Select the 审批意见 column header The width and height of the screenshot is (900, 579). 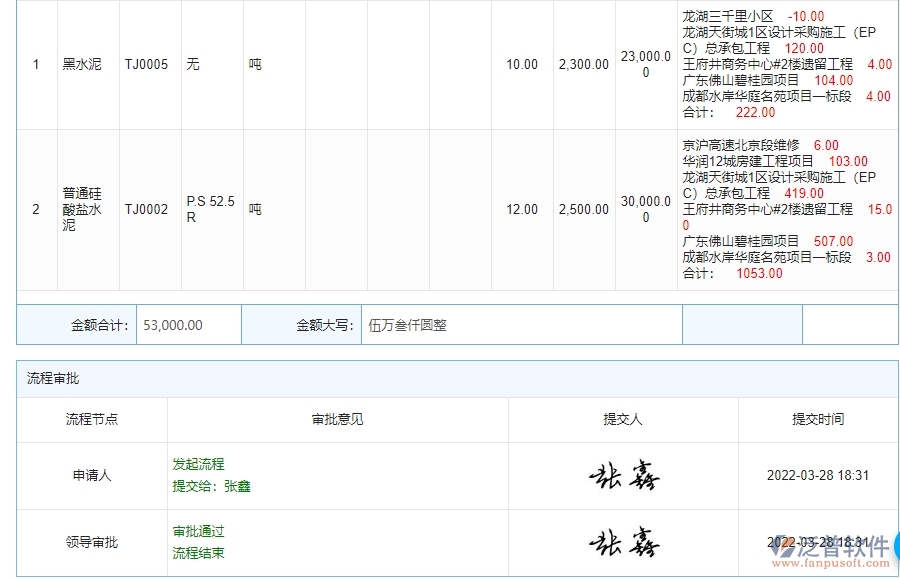click(x=336, y=419)
